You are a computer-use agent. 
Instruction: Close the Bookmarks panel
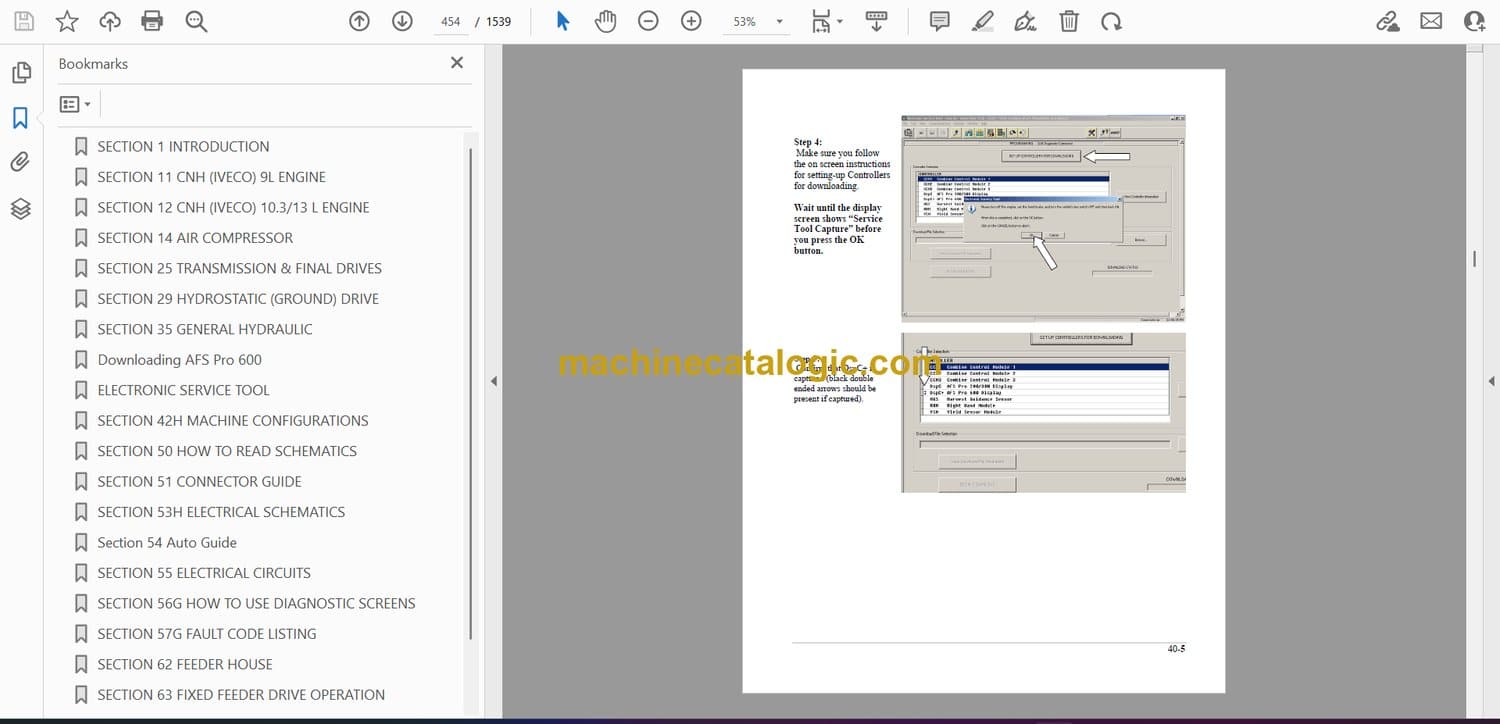tap(457, 63)
